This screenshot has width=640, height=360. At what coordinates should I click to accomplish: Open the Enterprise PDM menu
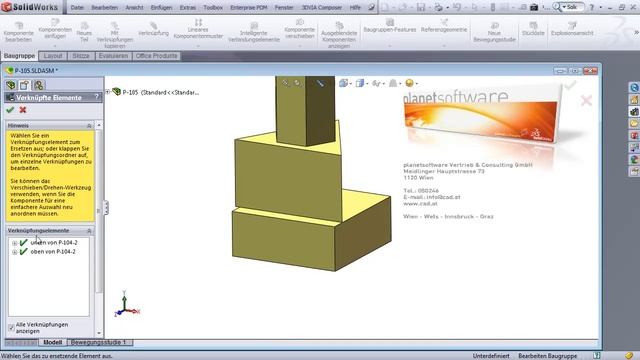point(249,7)
